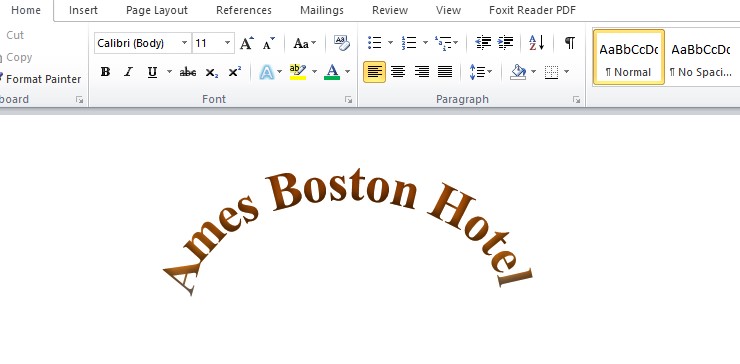Switch to the Home tab

click(x=25, y=10)
